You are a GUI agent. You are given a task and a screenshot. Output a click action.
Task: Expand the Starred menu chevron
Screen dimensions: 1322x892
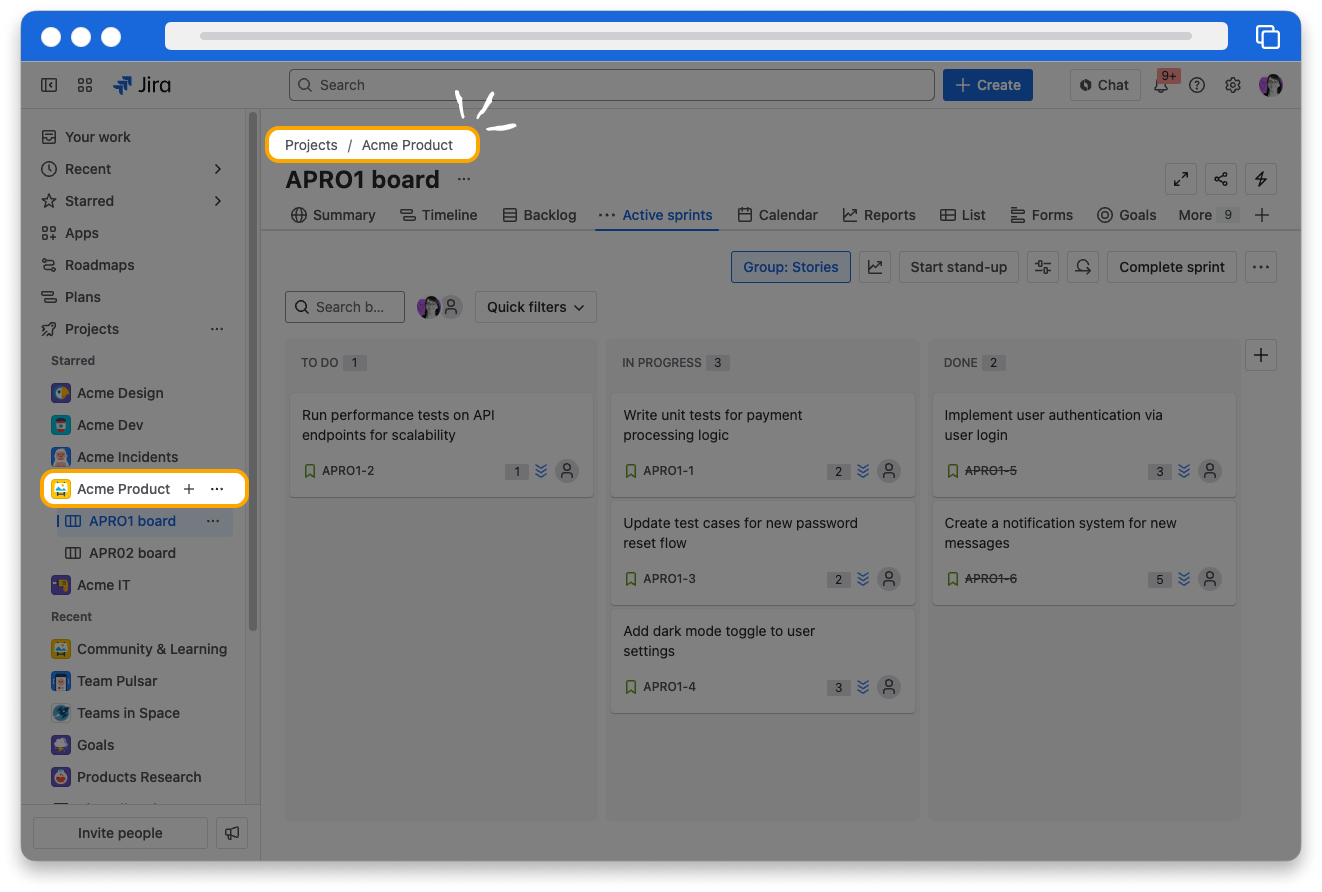[218, 201]
